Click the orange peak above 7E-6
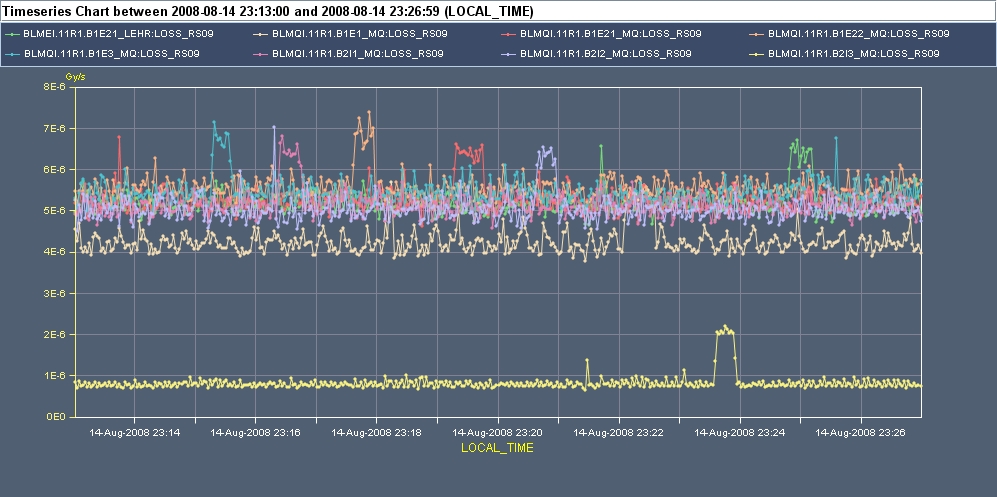 click(369, 113)
